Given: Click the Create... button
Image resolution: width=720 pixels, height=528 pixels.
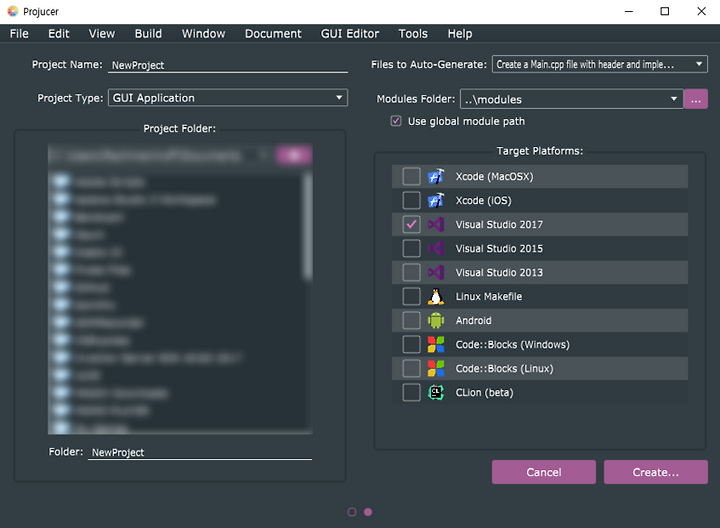Looking at the screenshot, I should (656, 472).
